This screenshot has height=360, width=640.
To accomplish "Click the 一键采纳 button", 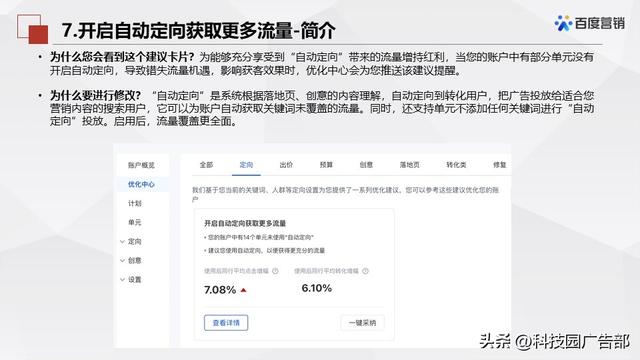I will point(362,323).
